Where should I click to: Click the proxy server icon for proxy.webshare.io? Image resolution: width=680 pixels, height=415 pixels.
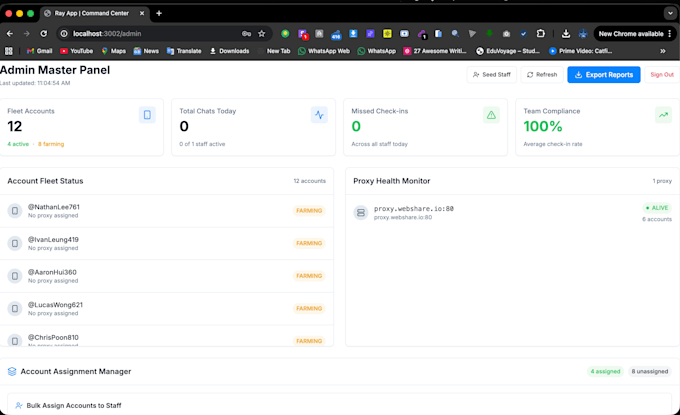[x=360, y=212]
